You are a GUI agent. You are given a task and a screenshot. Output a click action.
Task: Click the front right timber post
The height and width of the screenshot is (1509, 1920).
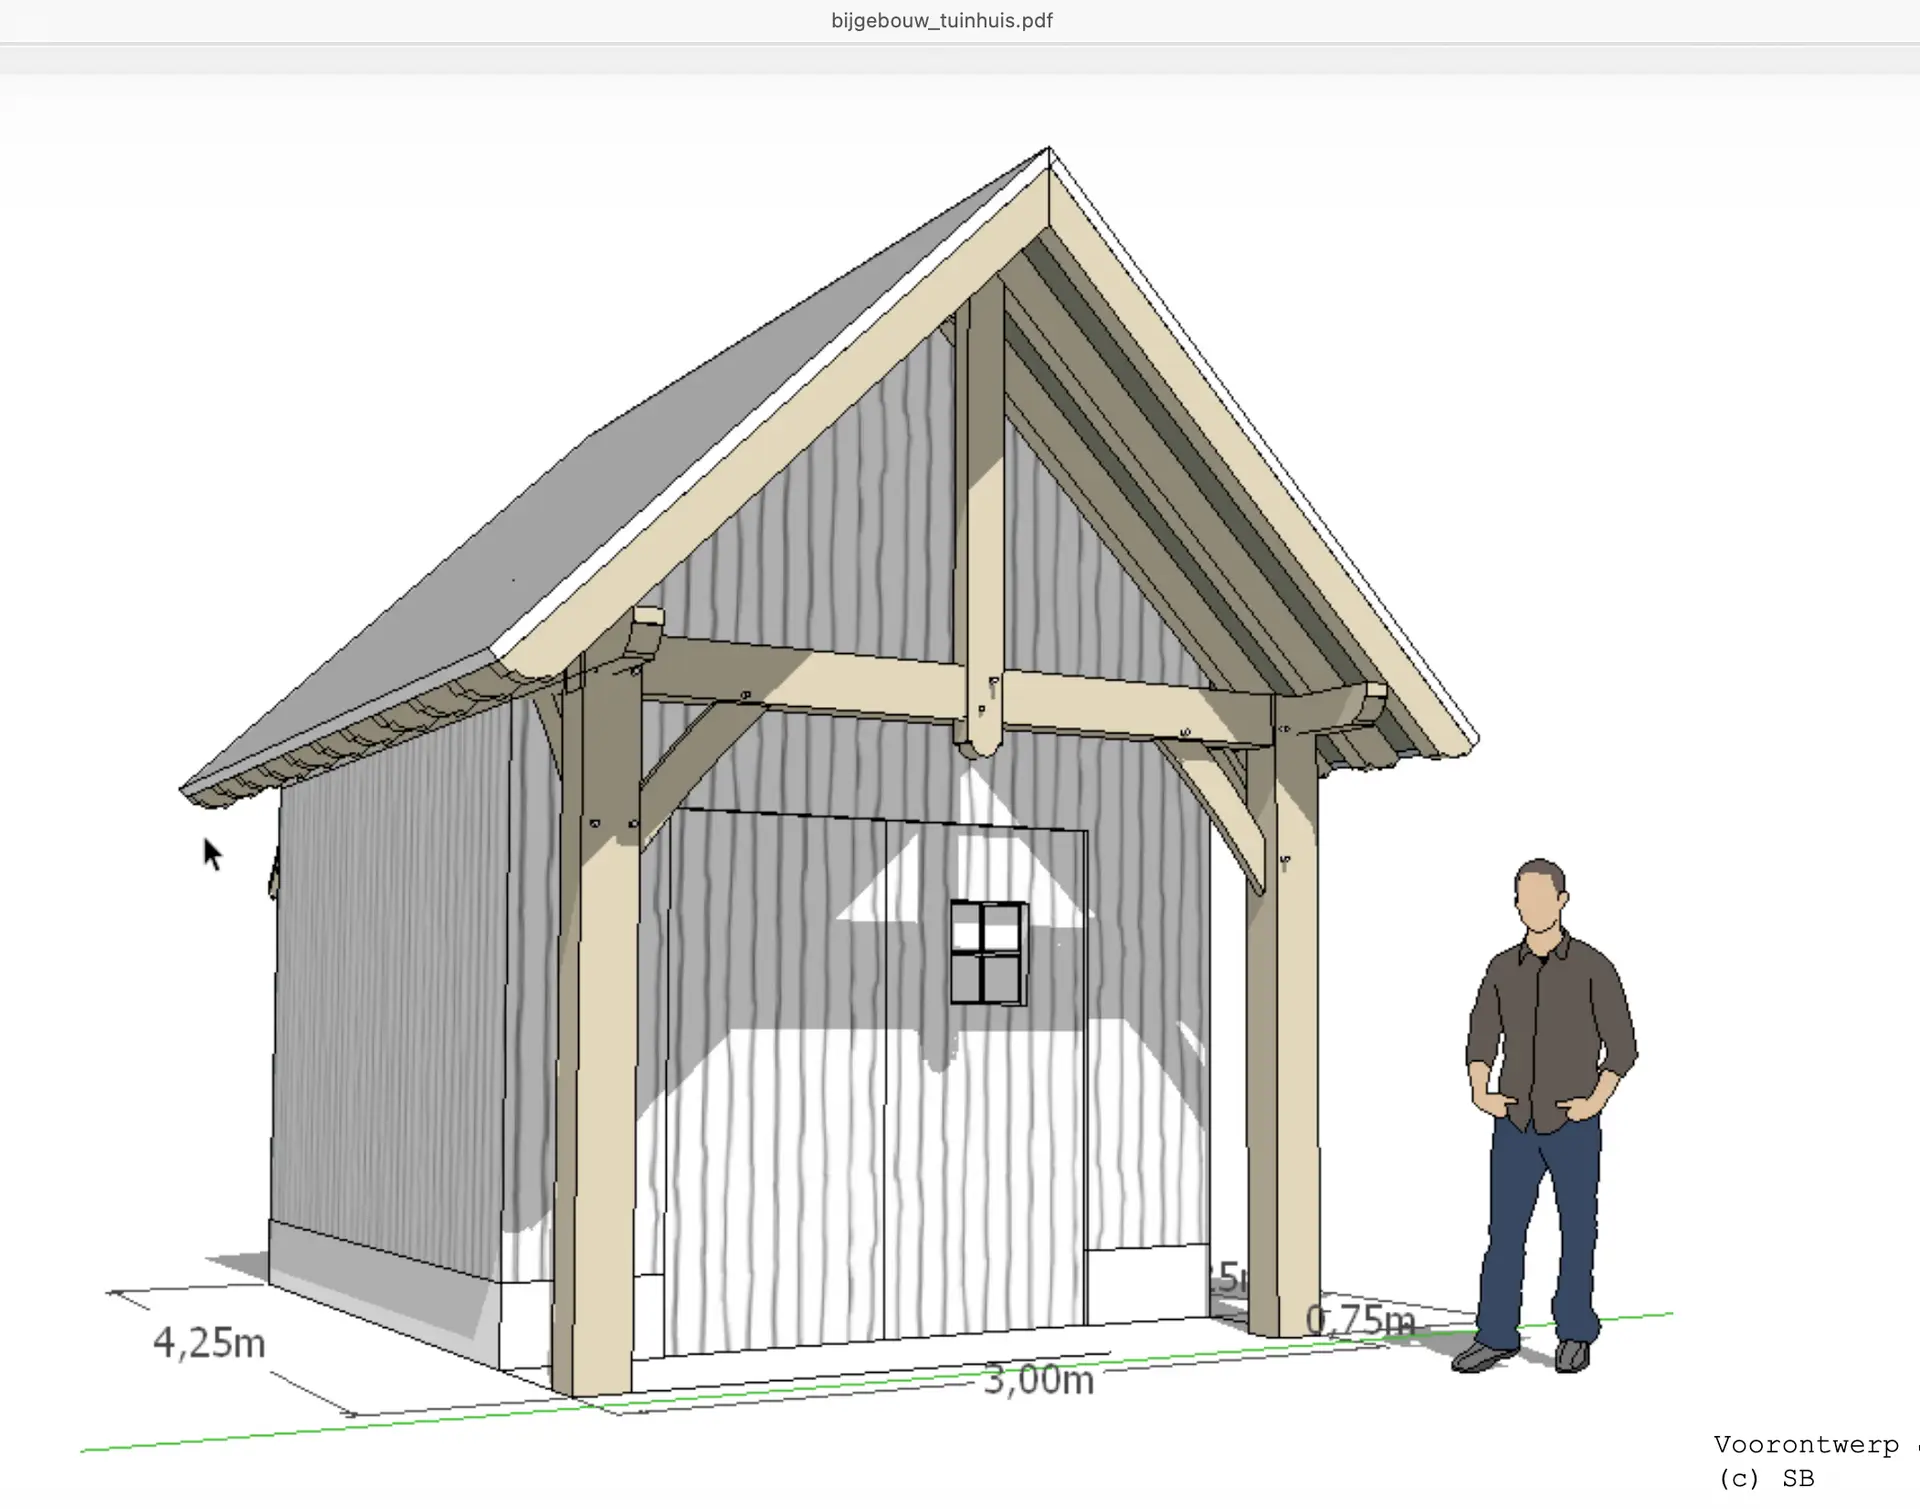[x=1284, y=1050]
